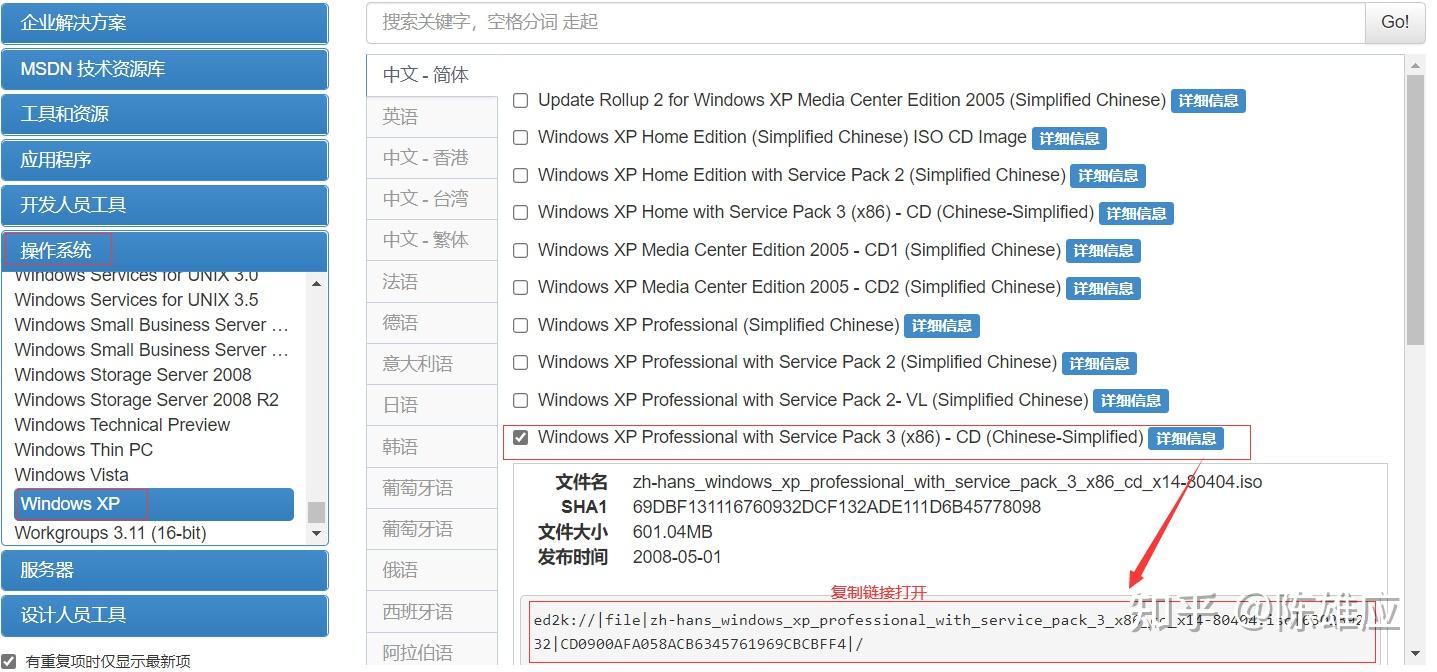
Task: Enable 有重复项时仅显示最新项 option
Action: click(x=10, y=661)
